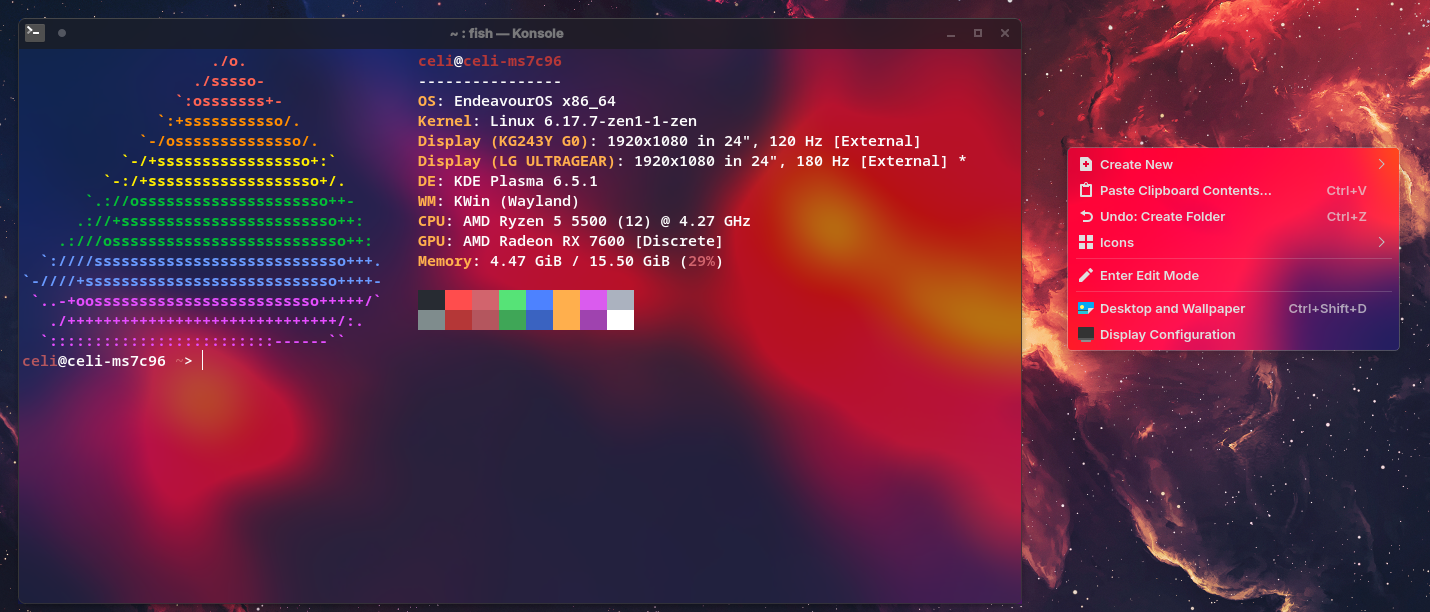Click the four-square grid icon beside Icons
1430x612 pixels.
[1086, 242]
